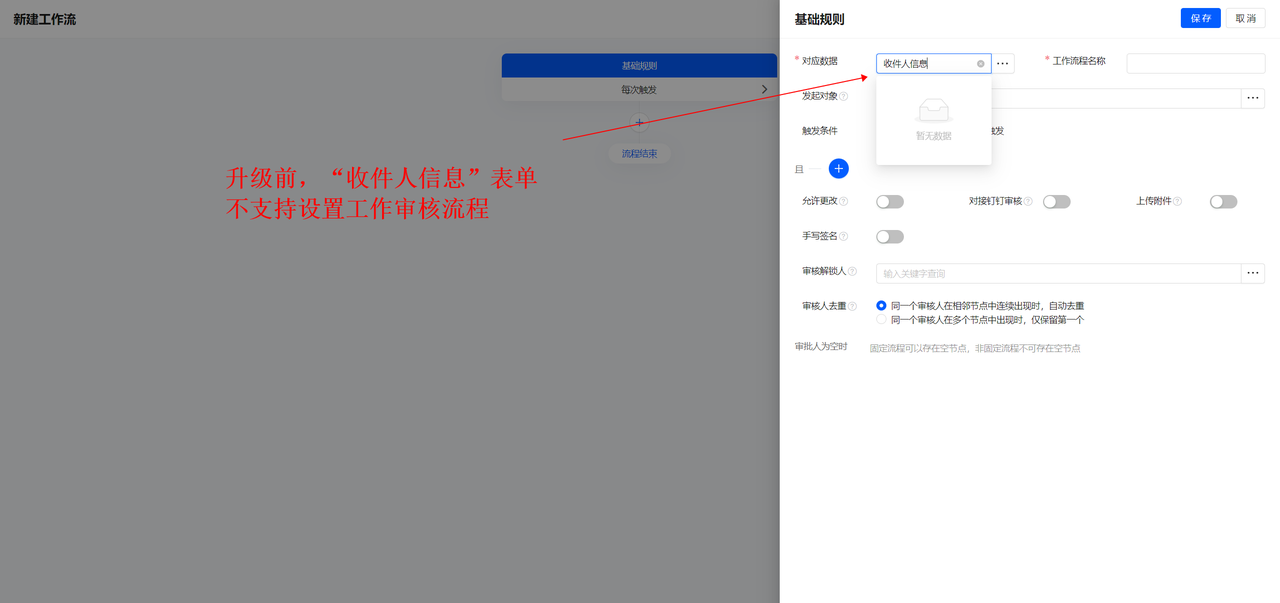Click the 取消 button

[x=1245, y=18]
